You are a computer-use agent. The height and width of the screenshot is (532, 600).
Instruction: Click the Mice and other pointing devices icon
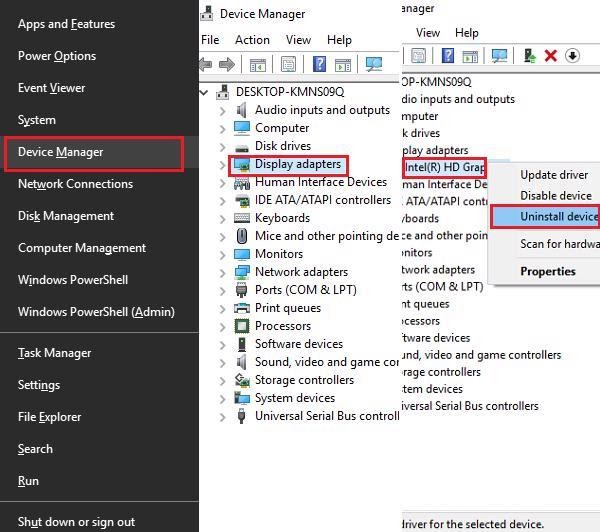[x=242, y=236]
